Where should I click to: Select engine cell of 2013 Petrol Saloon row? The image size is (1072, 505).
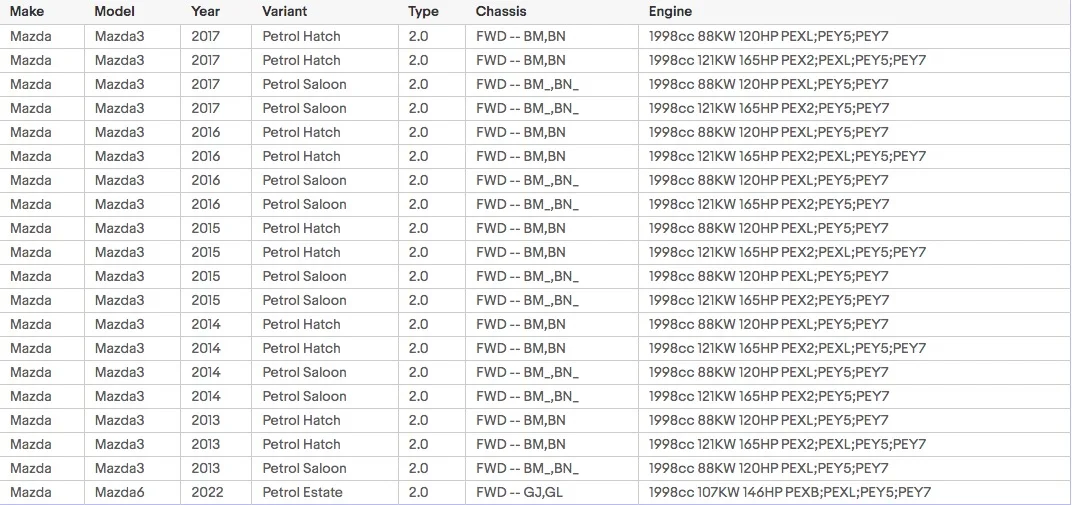(855, 468)
